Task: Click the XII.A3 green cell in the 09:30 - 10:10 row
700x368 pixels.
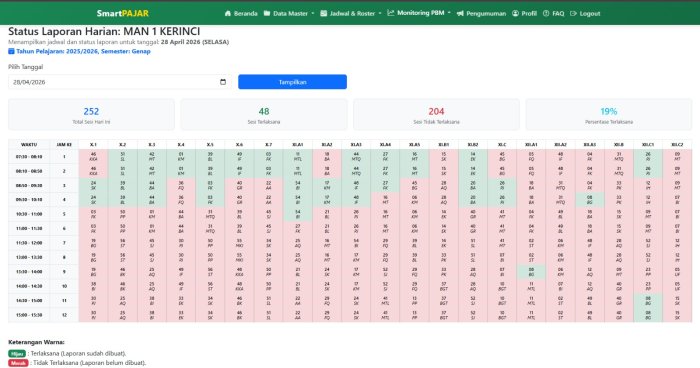Action: pyautogui.click(x=589, y=200)
